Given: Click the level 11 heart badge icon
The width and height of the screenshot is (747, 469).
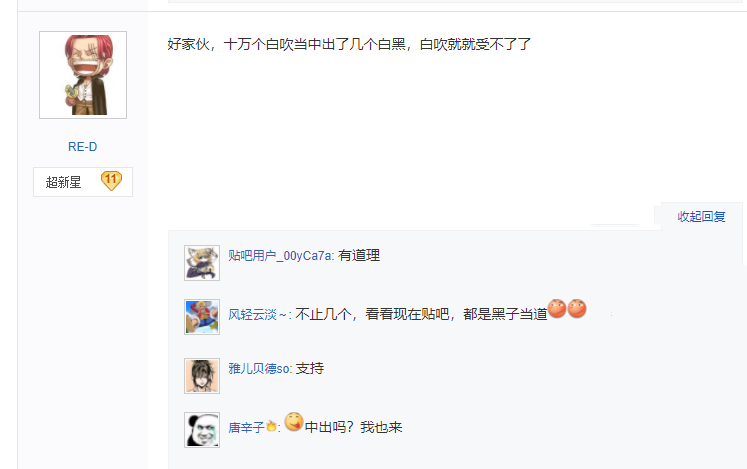Looking at the screenshot, I should pos(110,181).
